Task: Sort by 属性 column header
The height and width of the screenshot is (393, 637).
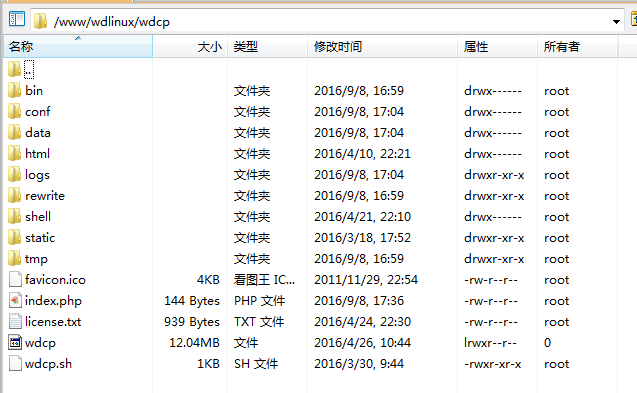Action: coord(497,46)
